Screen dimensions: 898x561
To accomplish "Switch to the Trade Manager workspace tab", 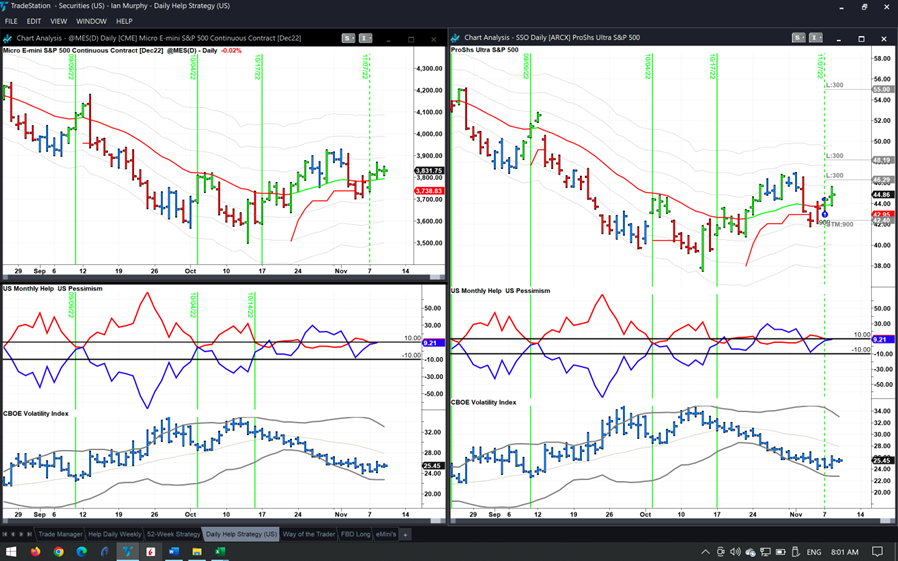I will pyautogui.click(x=60, y=534).
